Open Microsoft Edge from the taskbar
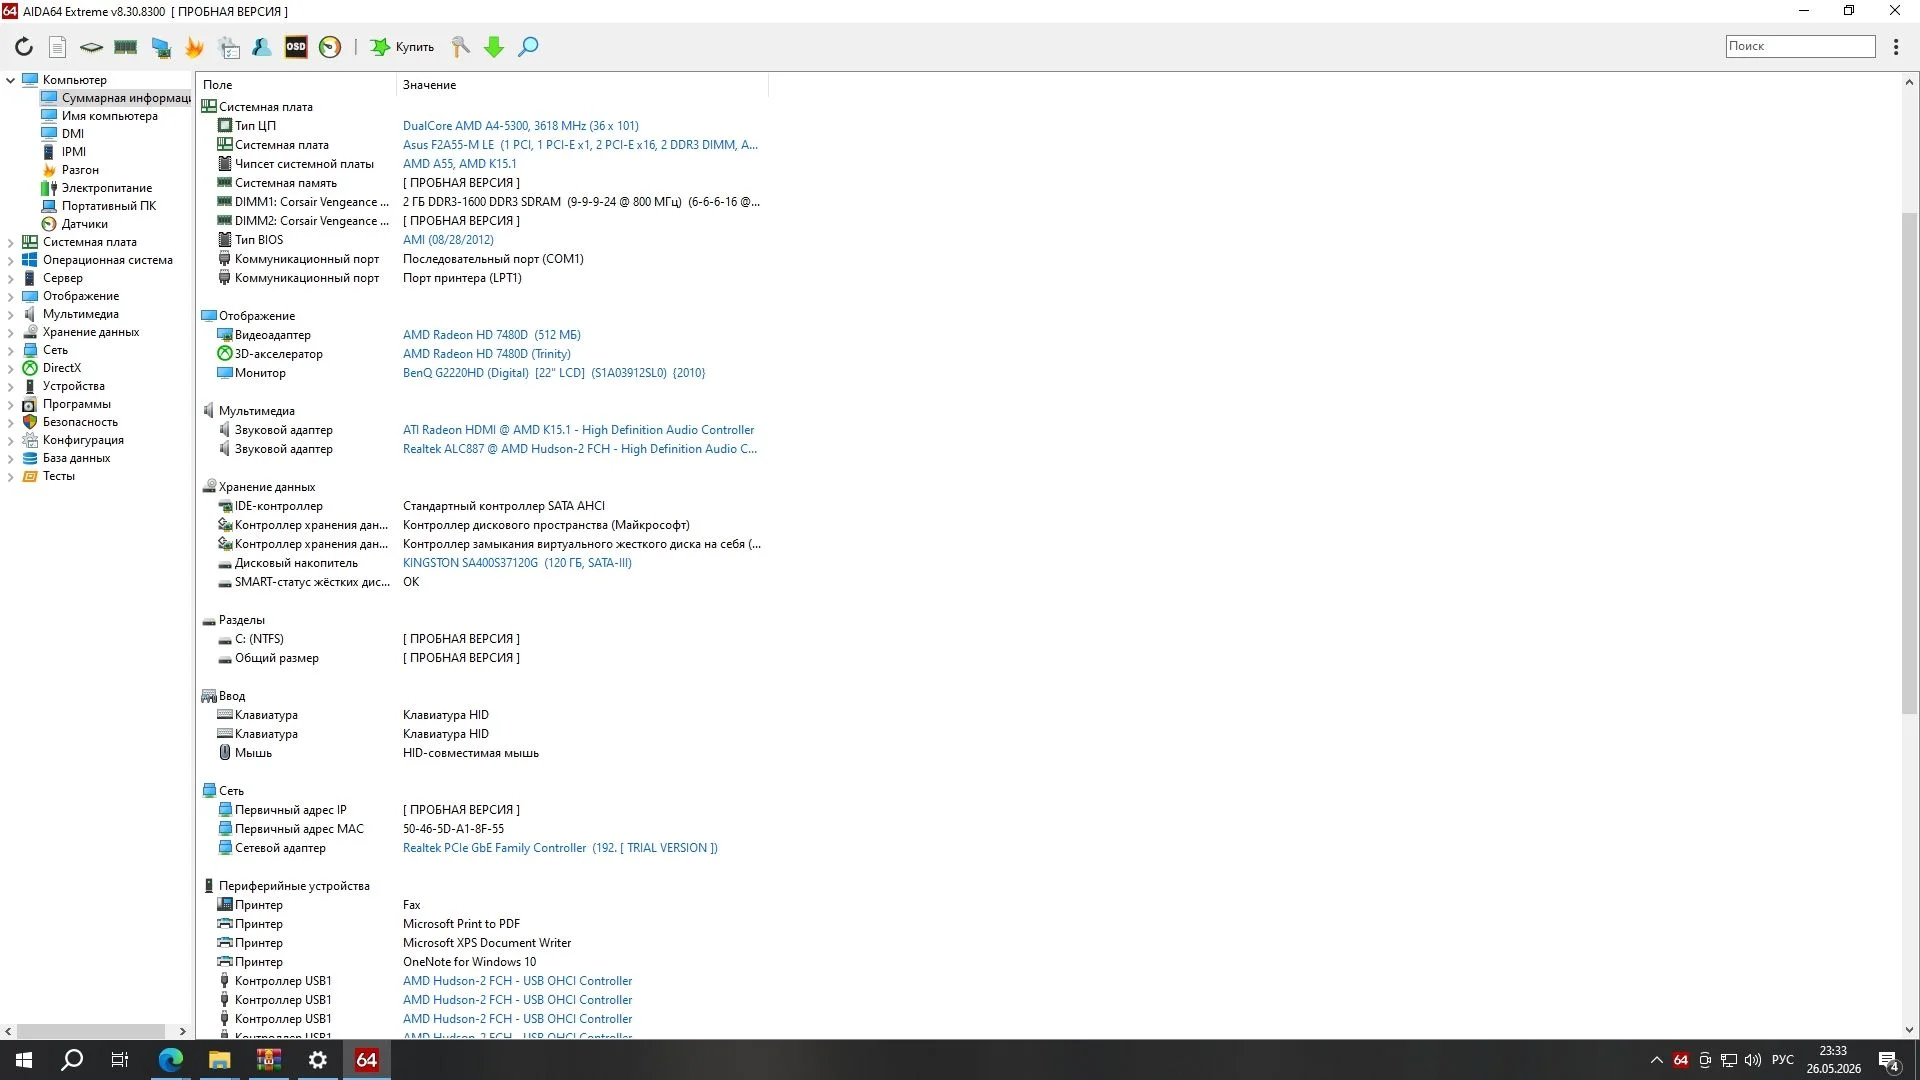 coord(170,1060)
